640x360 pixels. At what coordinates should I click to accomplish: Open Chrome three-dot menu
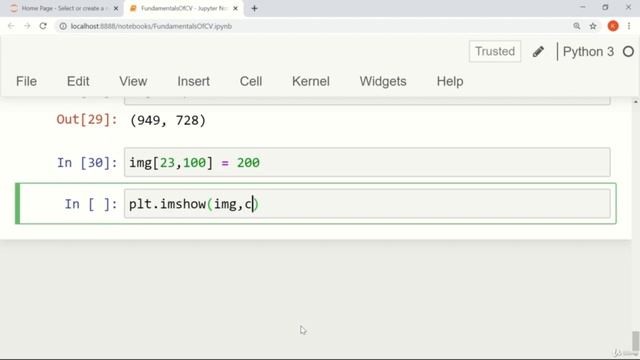pos(629,26)
